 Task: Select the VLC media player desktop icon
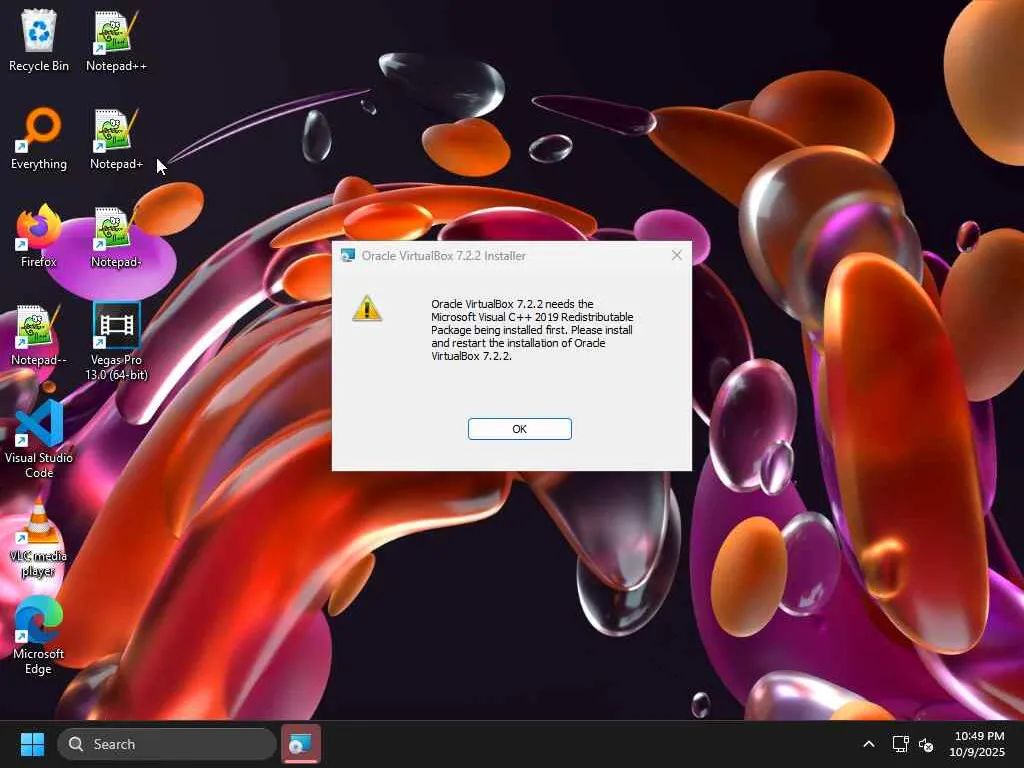click(39, 537)
